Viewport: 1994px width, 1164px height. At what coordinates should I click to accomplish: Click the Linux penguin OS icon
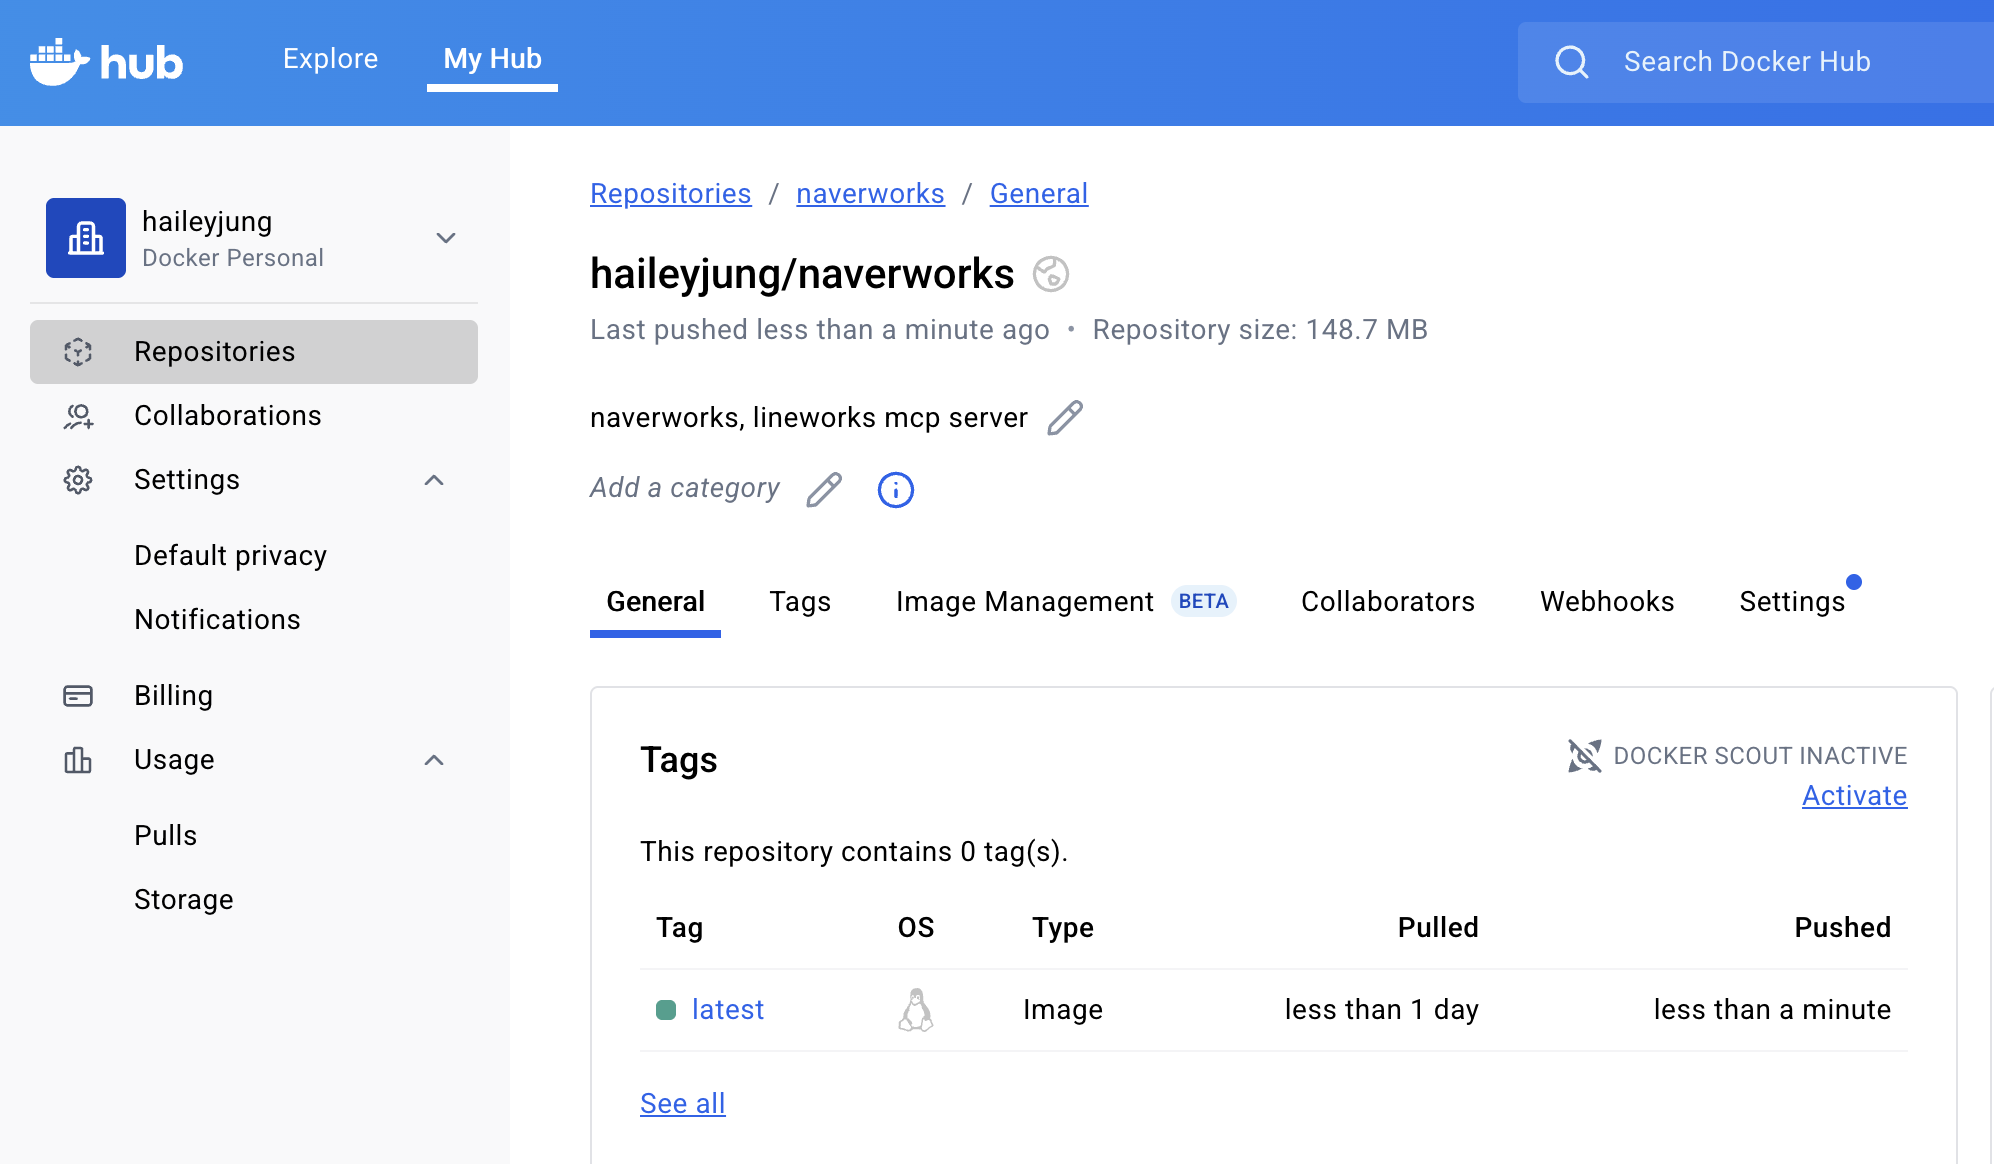tap(915, 1010)
